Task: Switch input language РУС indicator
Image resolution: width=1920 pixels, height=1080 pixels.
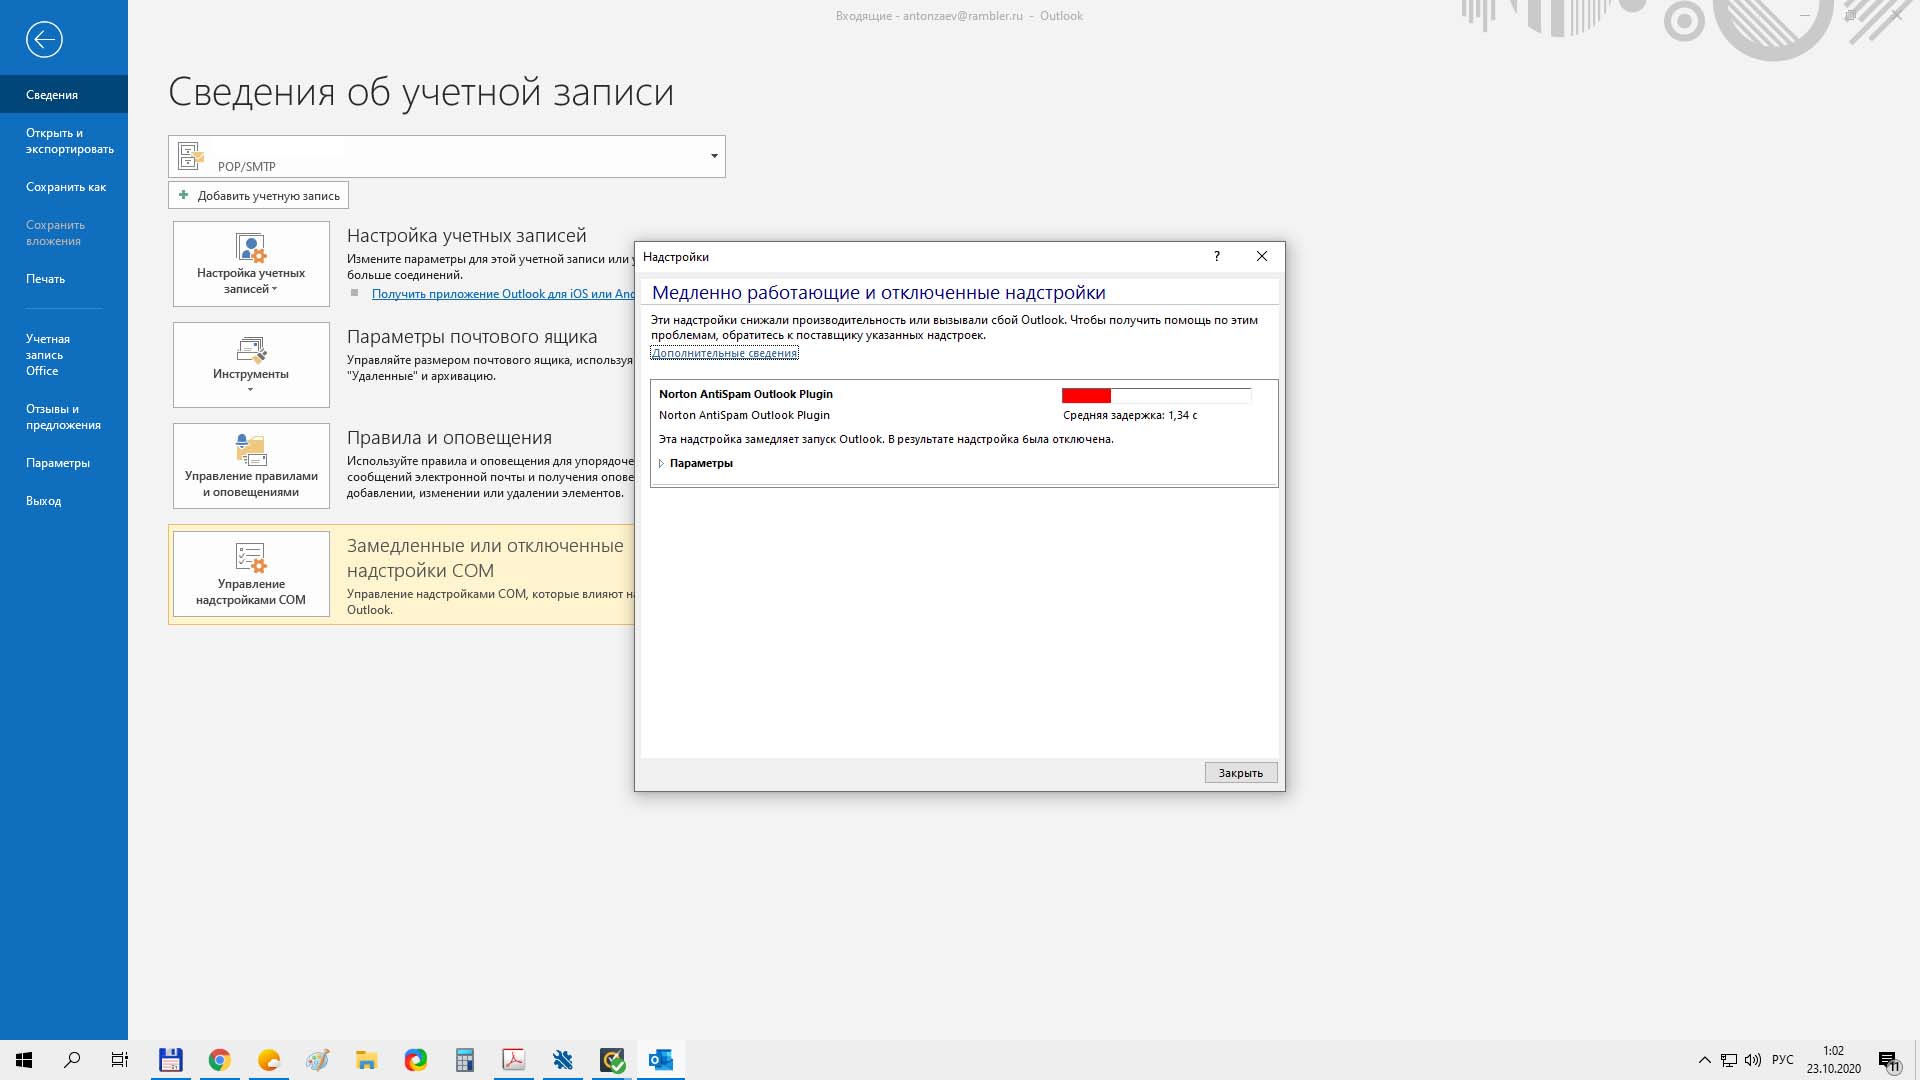Action: pos(1783,1060)
